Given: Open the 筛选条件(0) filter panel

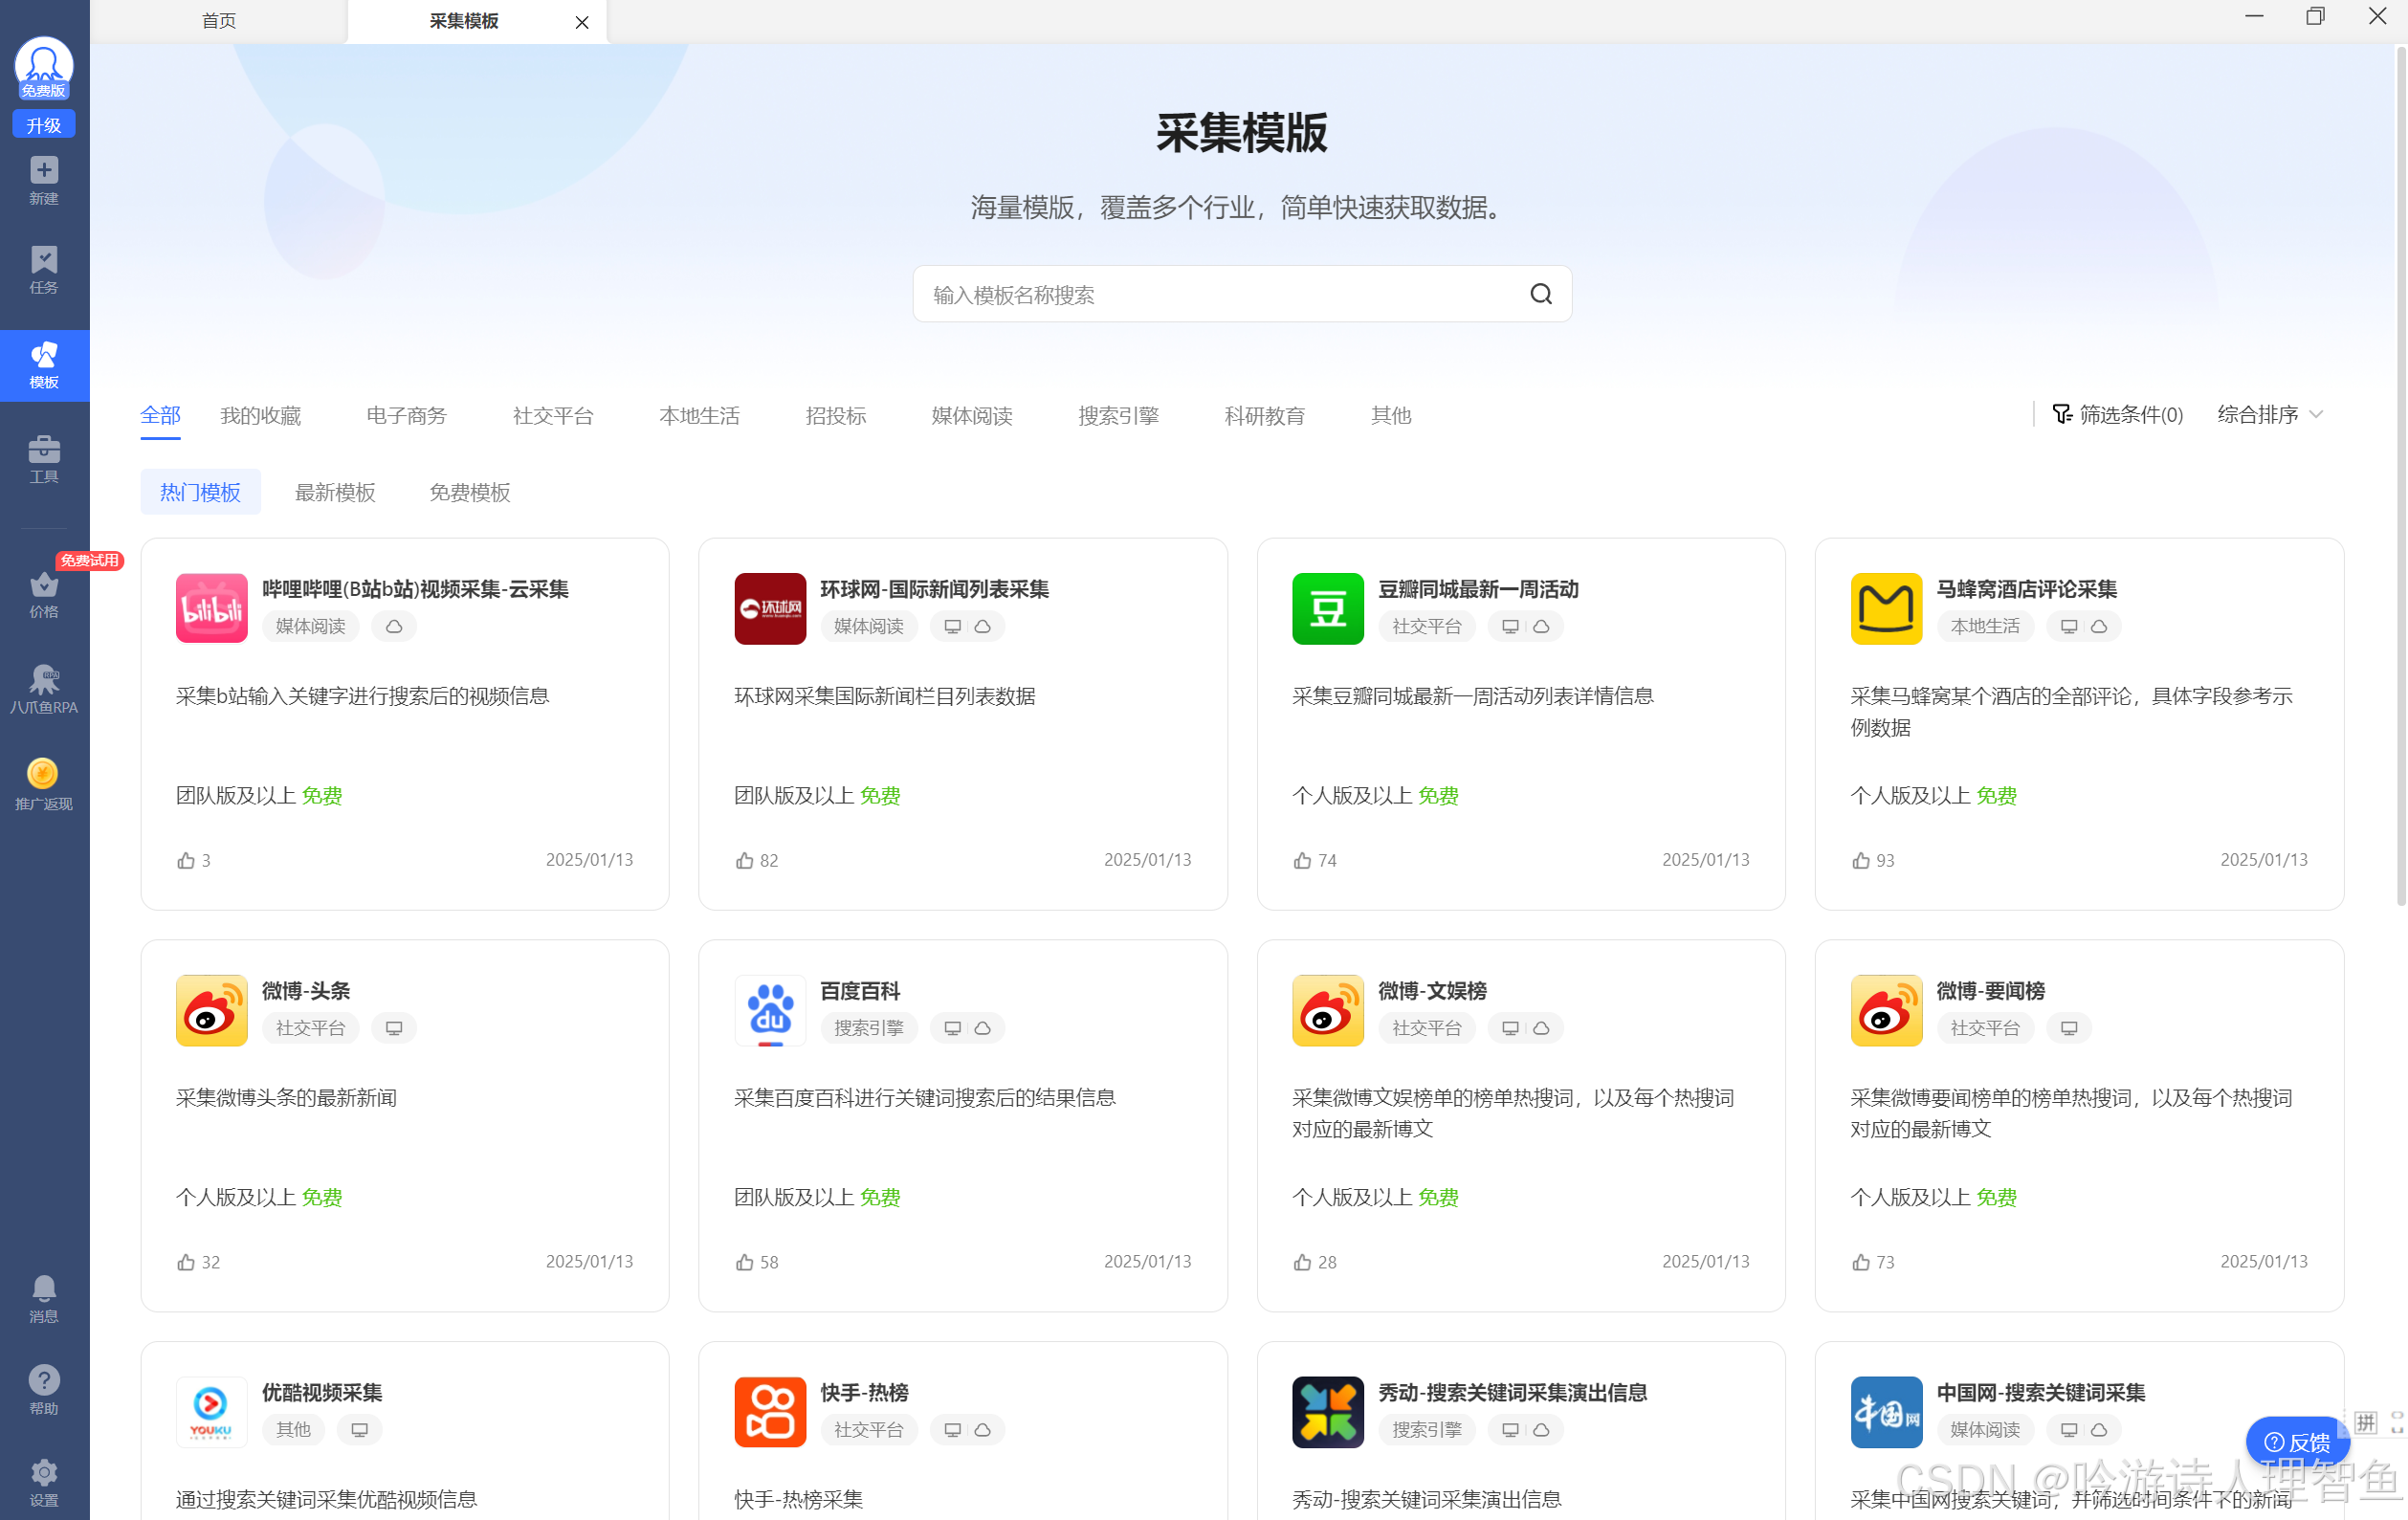Looking at the screenshot, I should point(2117,415).
